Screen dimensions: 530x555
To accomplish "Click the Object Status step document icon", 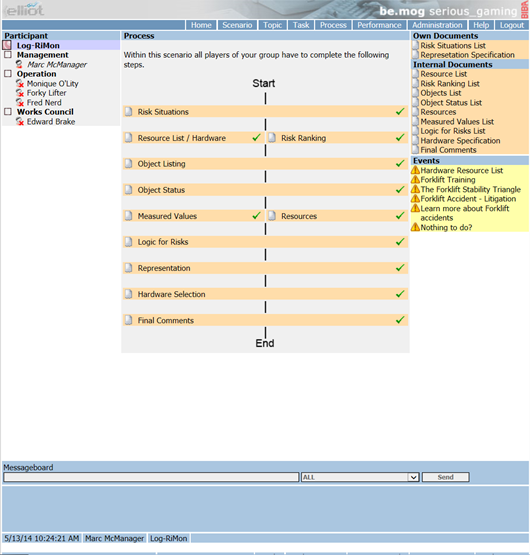I will 129,190.
